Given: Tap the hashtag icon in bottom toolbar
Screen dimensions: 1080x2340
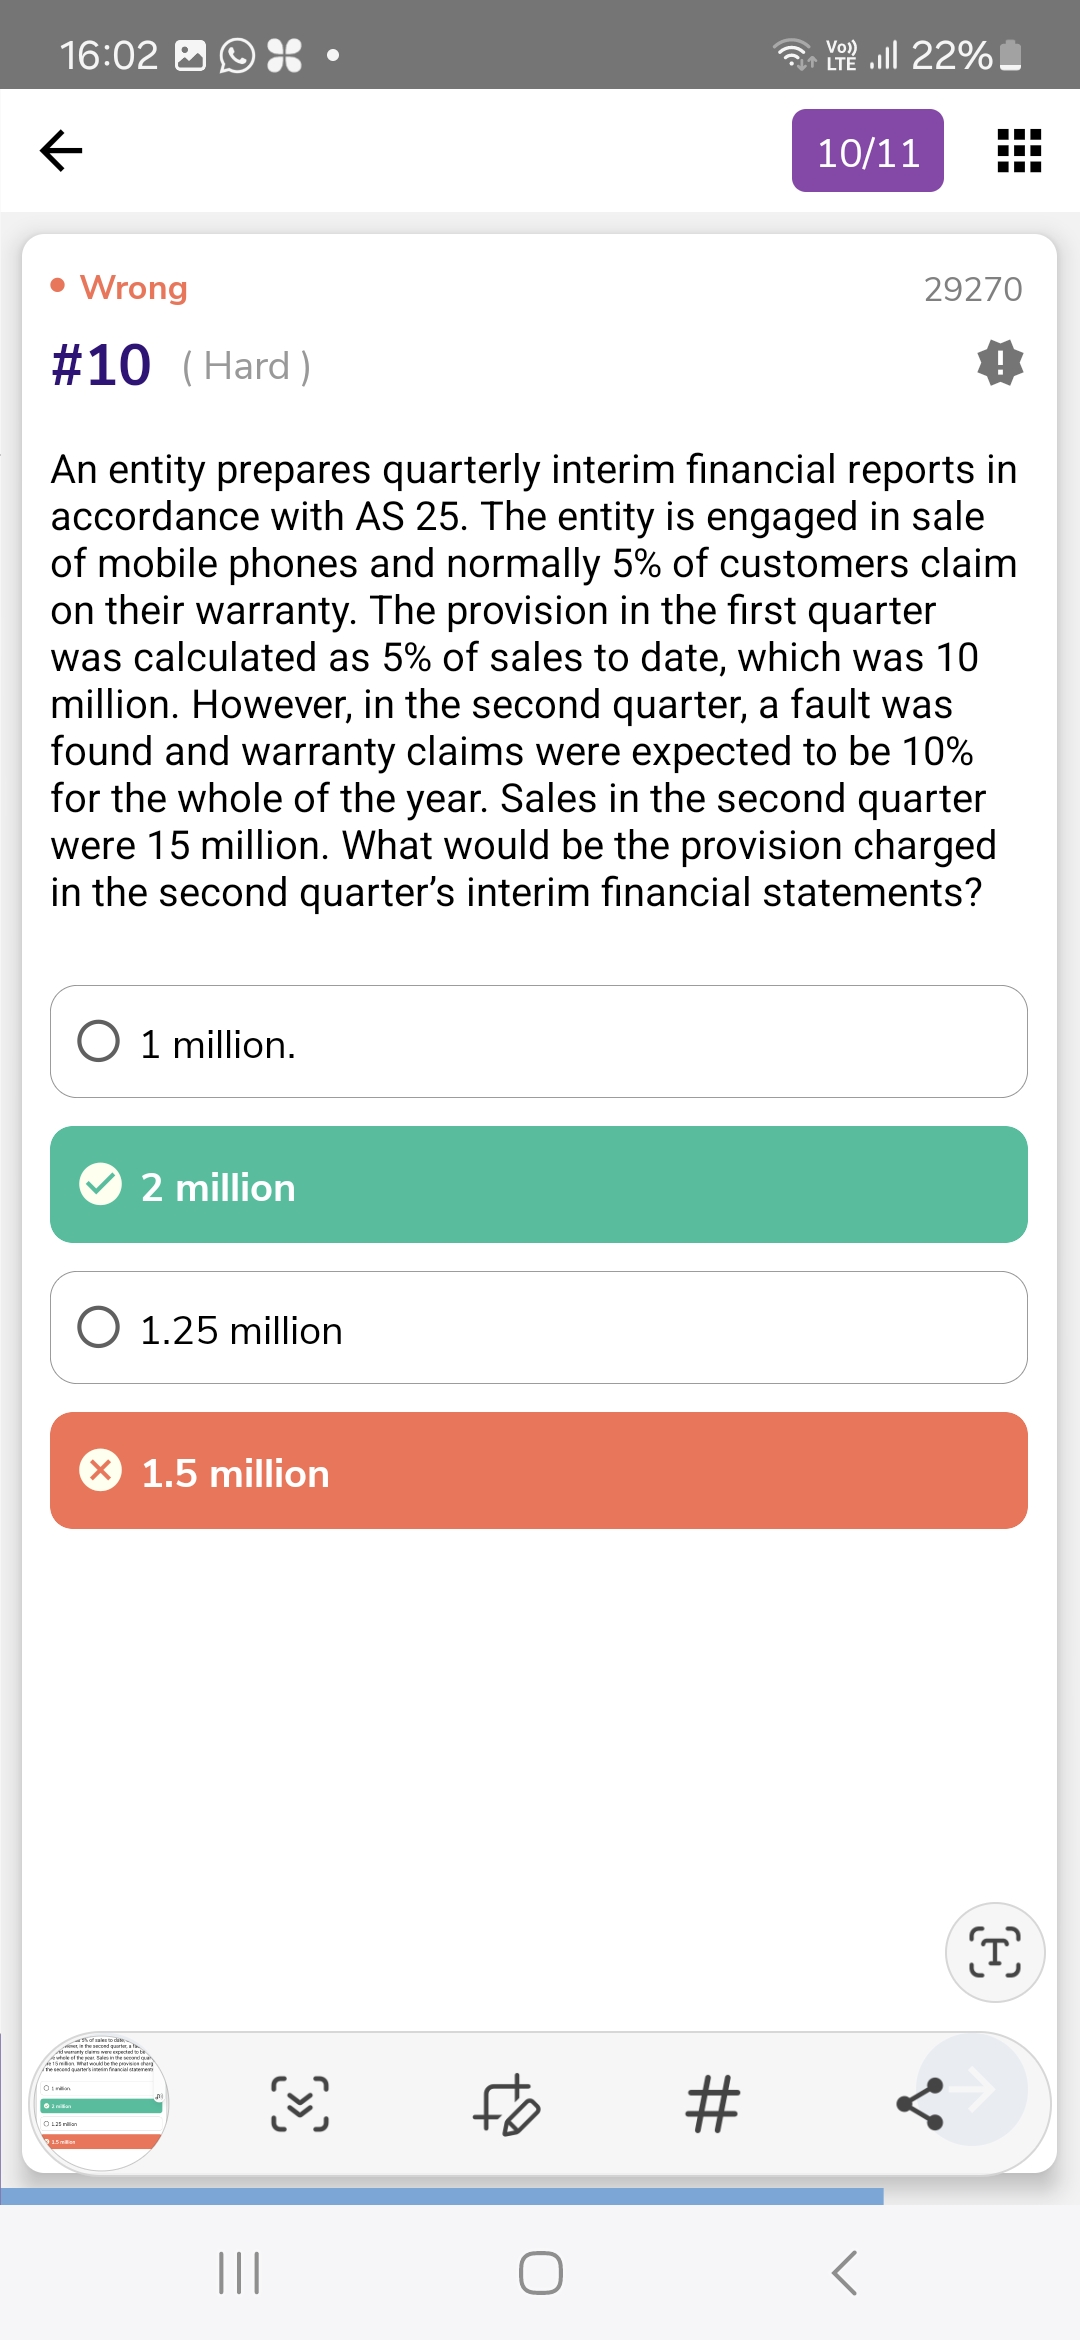Looking at the screenshot, I should point(712,2104).
